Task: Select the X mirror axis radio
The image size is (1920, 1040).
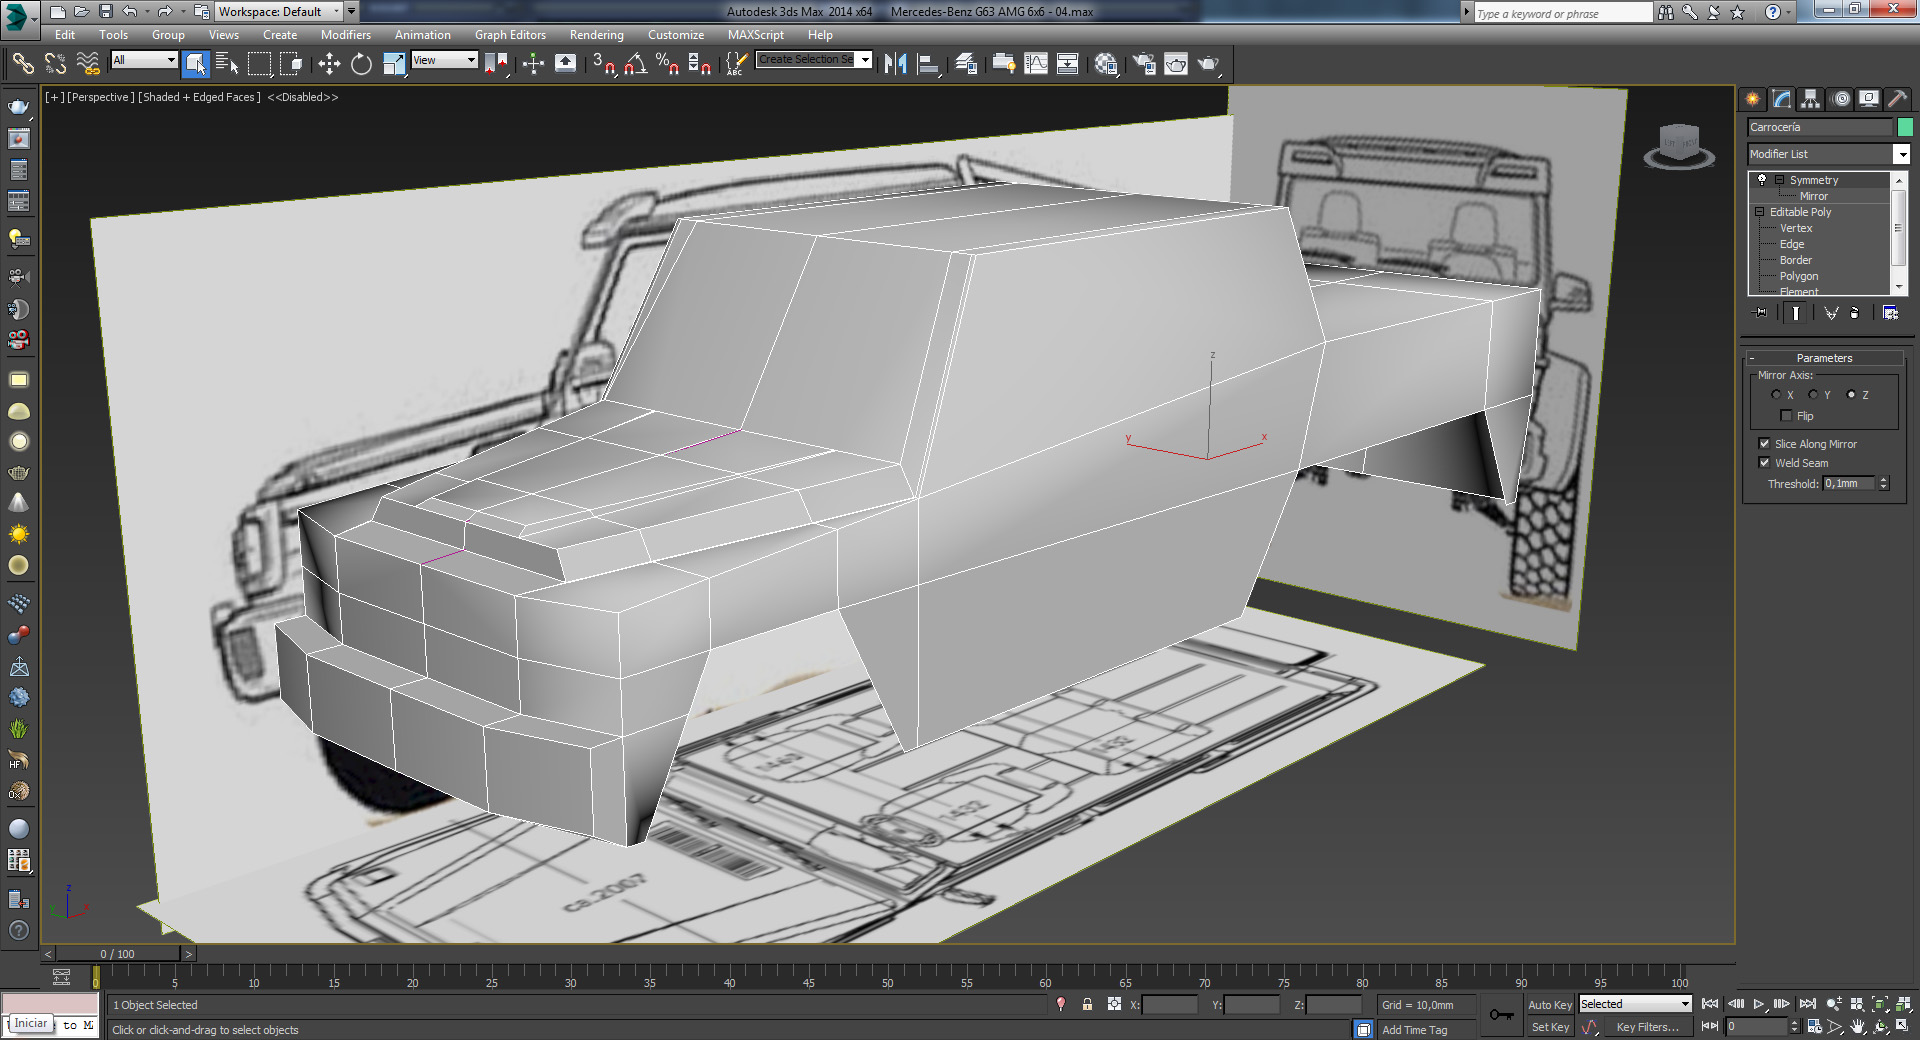Action: tap(1776, 395)
